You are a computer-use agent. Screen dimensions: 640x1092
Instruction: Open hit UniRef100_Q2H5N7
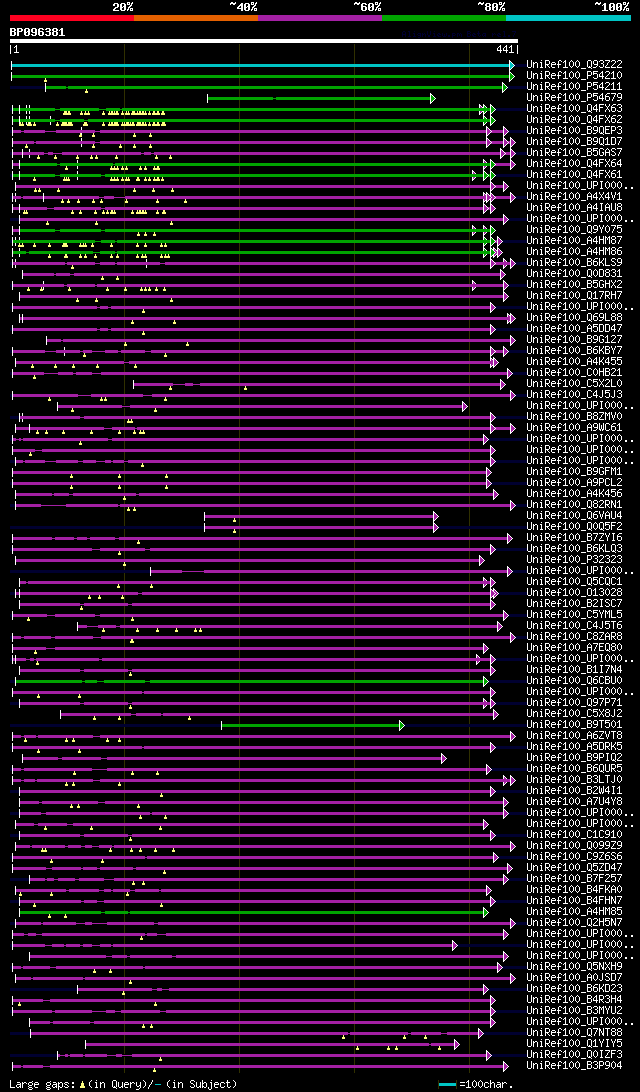tap(575, 922)
